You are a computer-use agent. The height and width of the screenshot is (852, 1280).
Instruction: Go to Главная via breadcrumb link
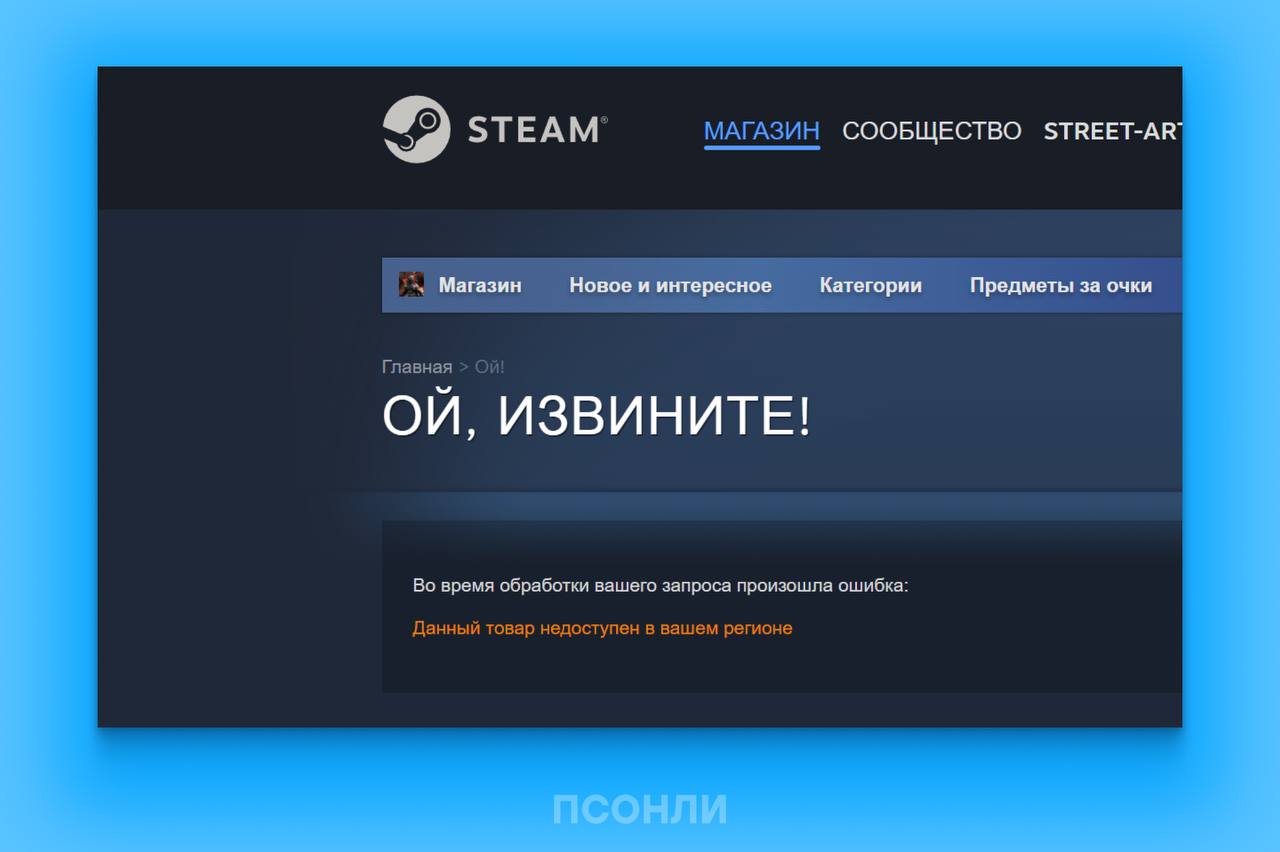(417, 367)
